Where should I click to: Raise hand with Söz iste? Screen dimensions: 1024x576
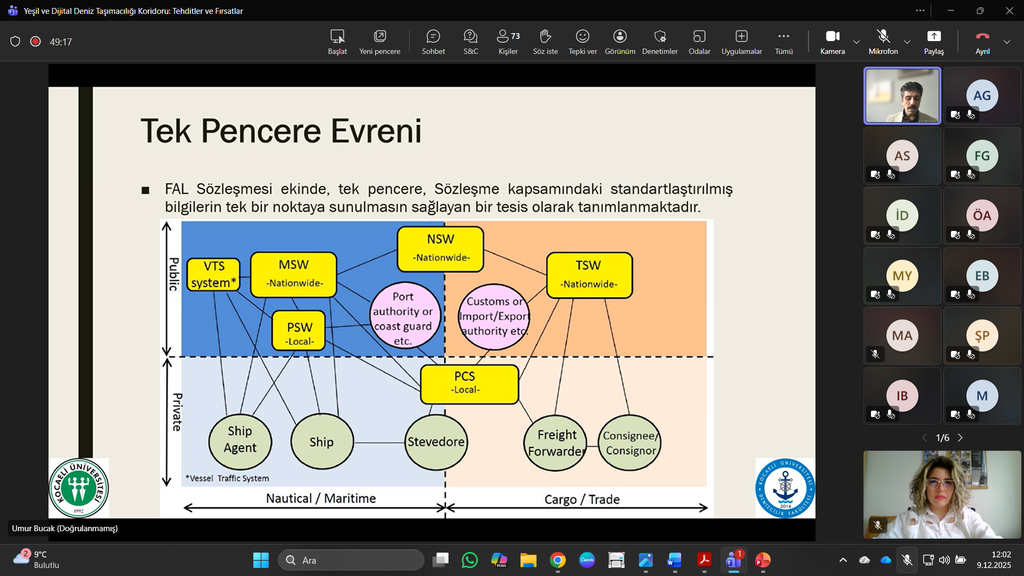(x=545, y=42)
